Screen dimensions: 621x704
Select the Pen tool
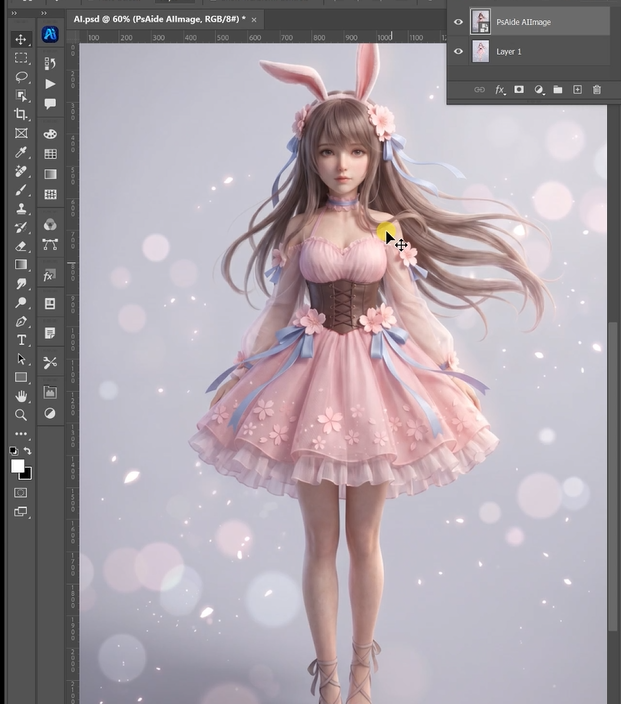[21, 321]
